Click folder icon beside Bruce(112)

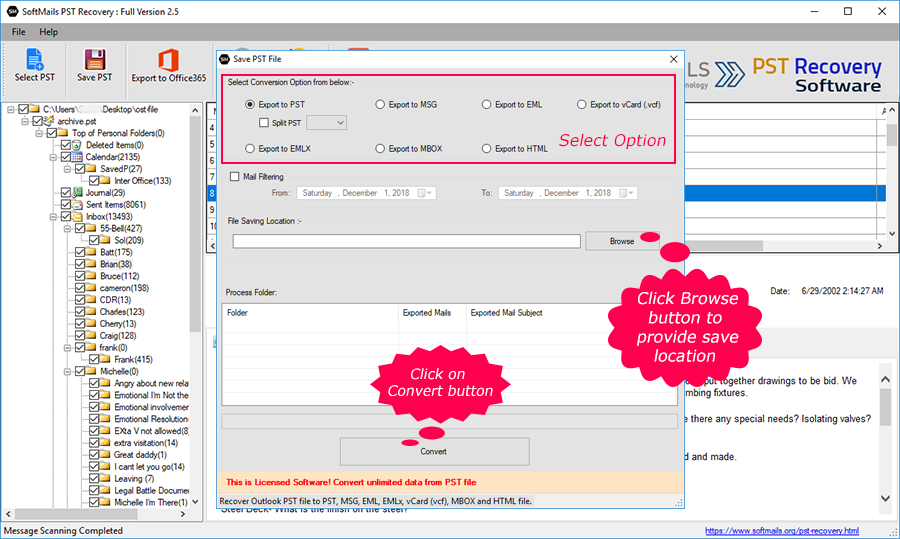point(91,276)
